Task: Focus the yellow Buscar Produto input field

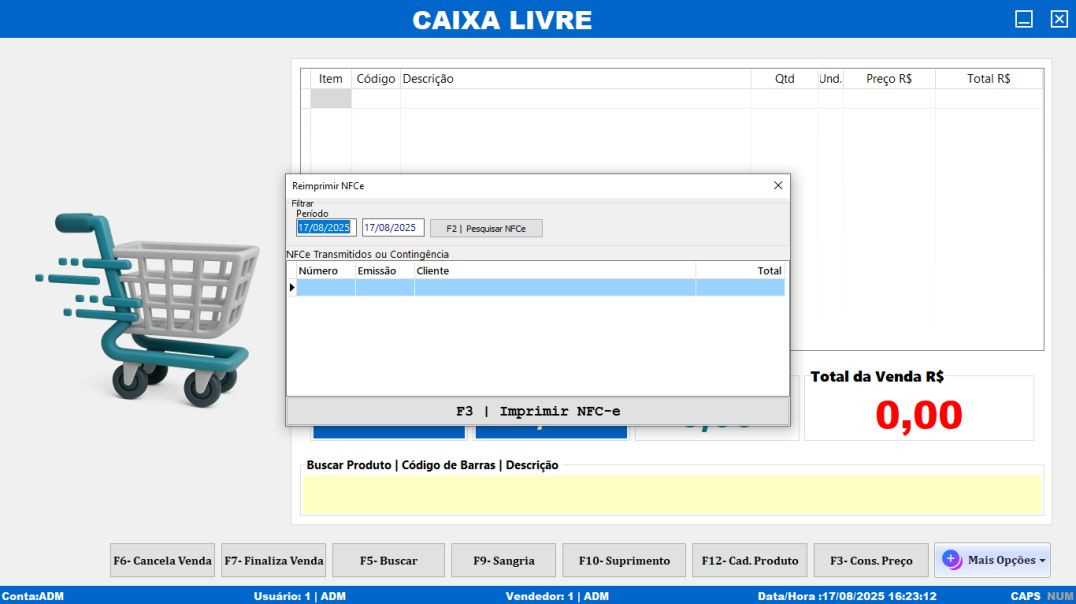Action: tap(672, 494)
